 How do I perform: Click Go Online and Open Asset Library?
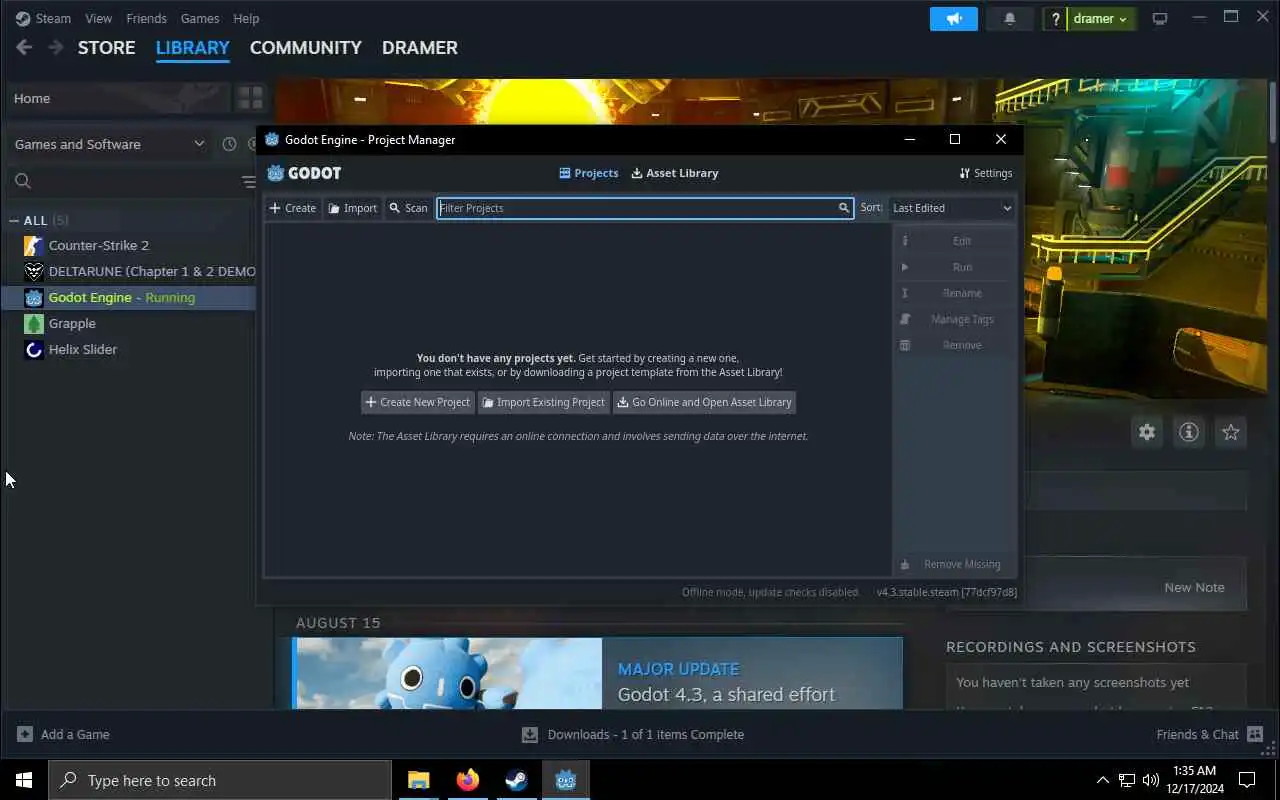click(x=704, y=402)
